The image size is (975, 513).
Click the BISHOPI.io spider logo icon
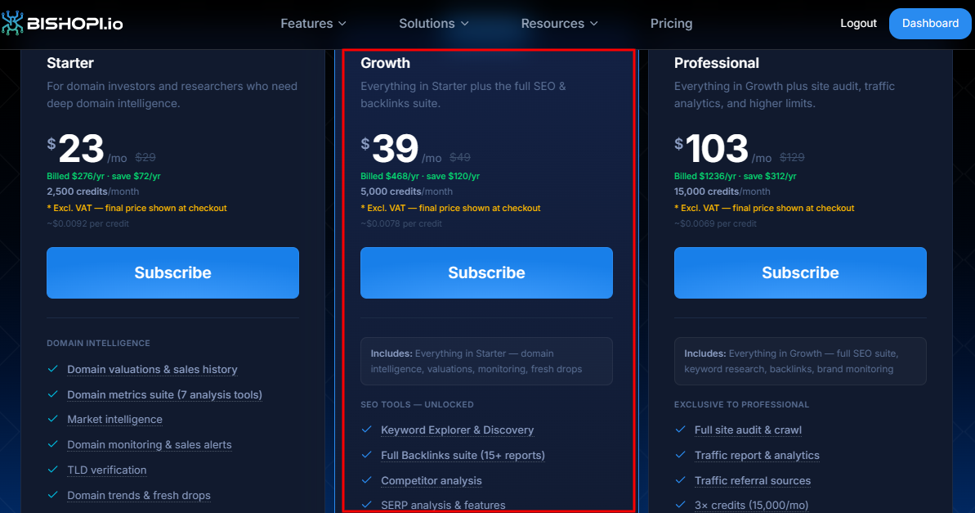click(12, 23)
